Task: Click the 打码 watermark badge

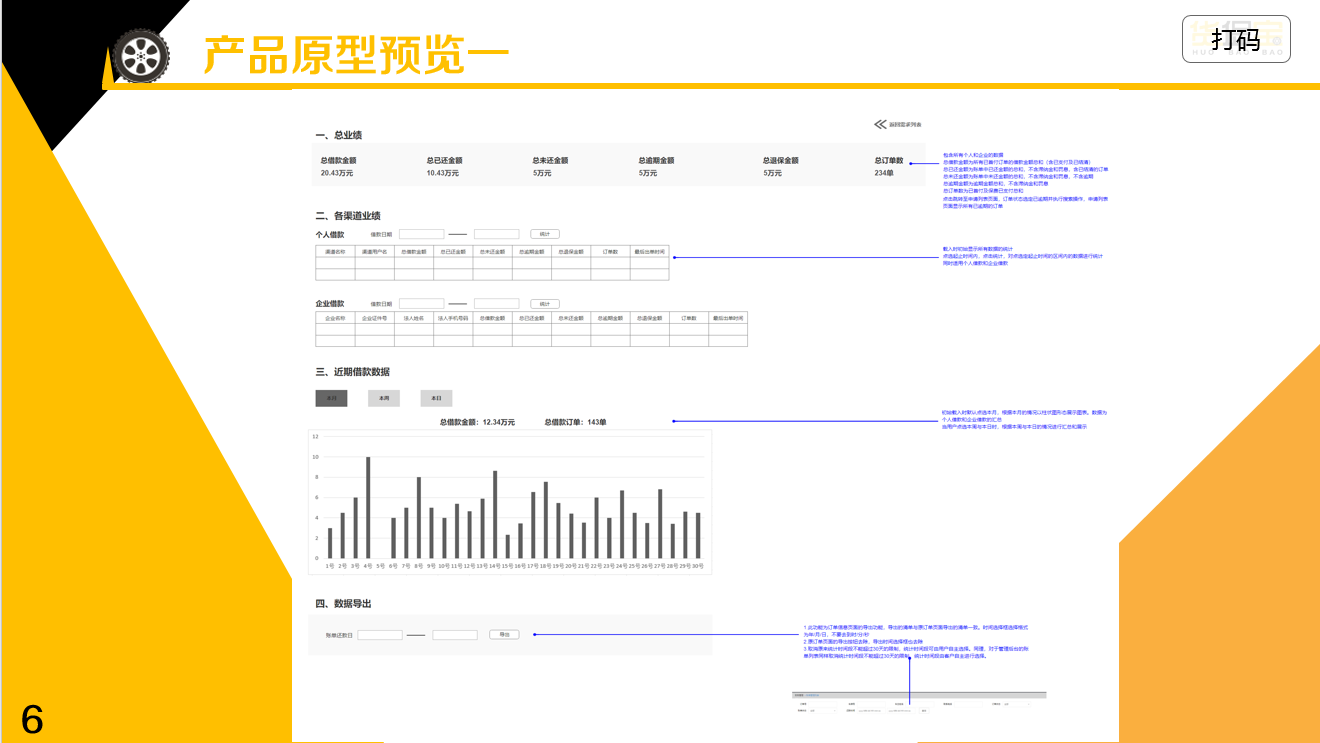Action: click(x=1236, y=40)
